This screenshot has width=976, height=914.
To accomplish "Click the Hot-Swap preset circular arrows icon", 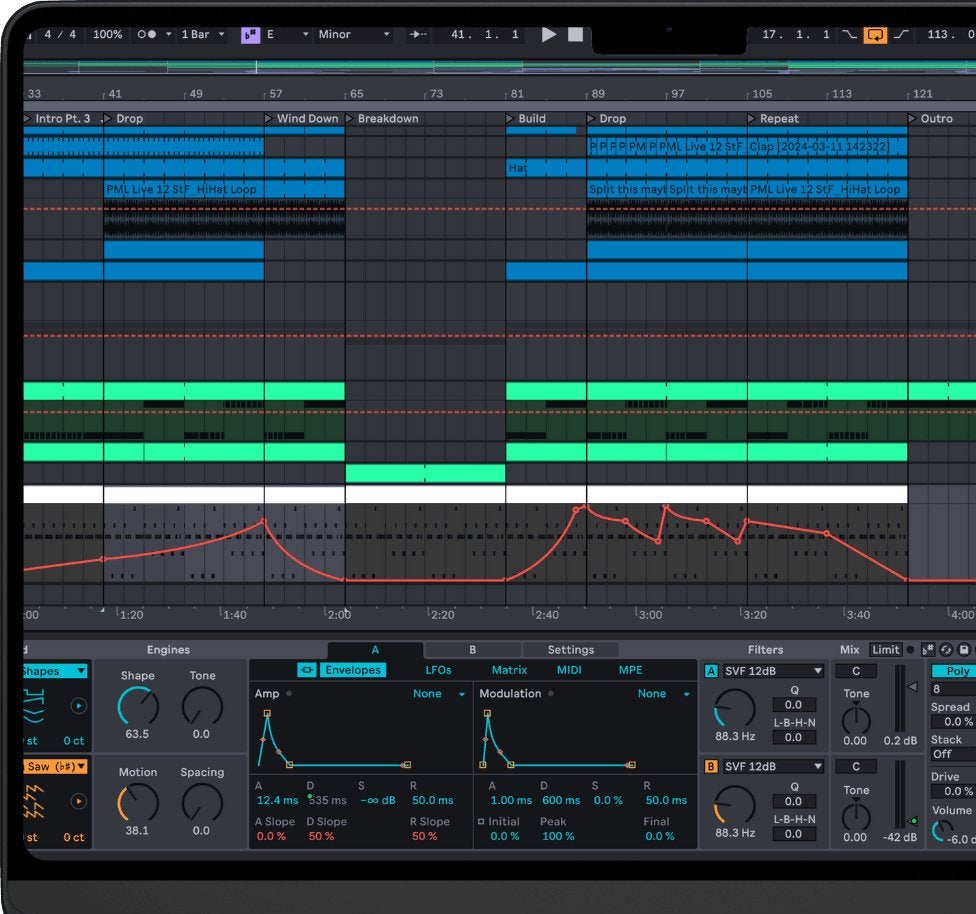I will click(946, 649).
